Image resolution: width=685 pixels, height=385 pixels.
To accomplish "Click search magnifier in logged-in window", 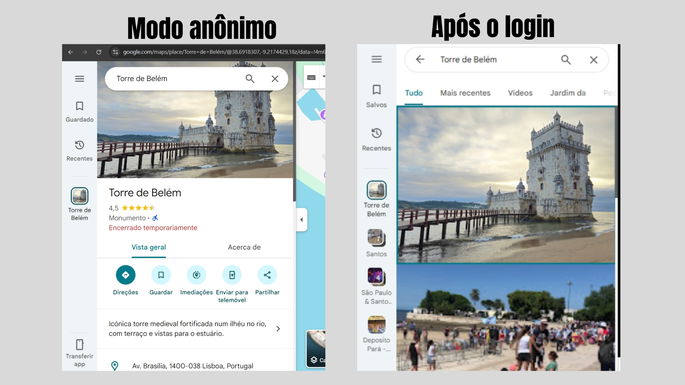I will click(x=566, y=59).
